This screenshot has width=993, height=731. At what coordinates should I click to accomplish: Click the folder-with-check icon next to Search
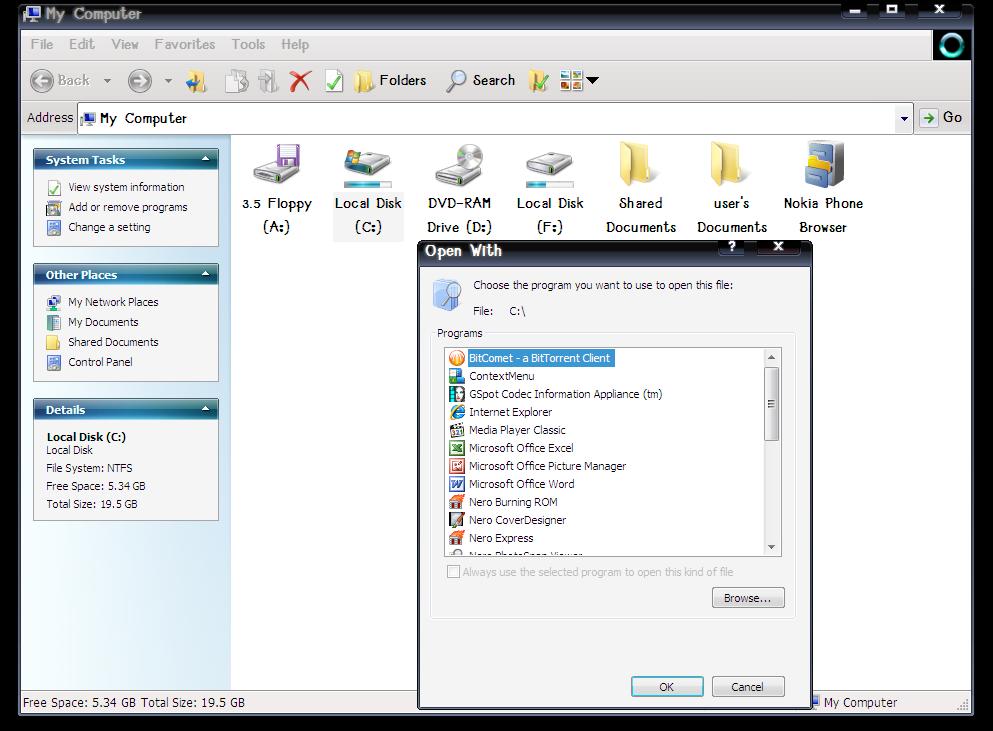coord(538,81)
